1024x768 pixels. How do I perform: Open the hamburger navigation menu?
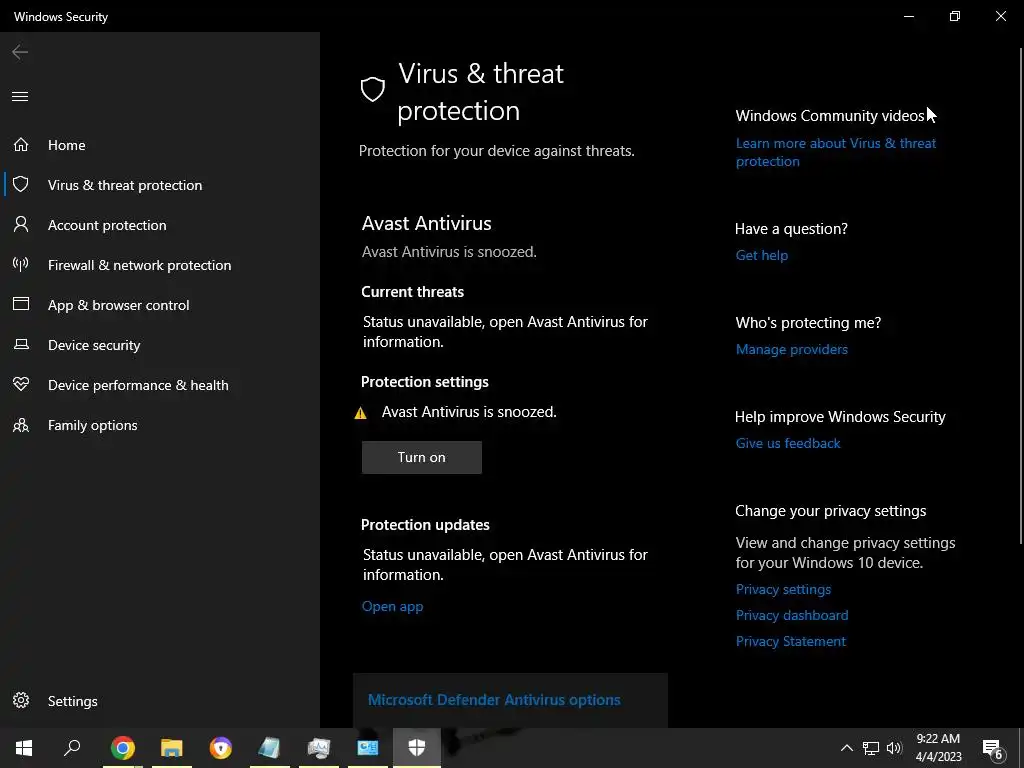tap(20, 97)
